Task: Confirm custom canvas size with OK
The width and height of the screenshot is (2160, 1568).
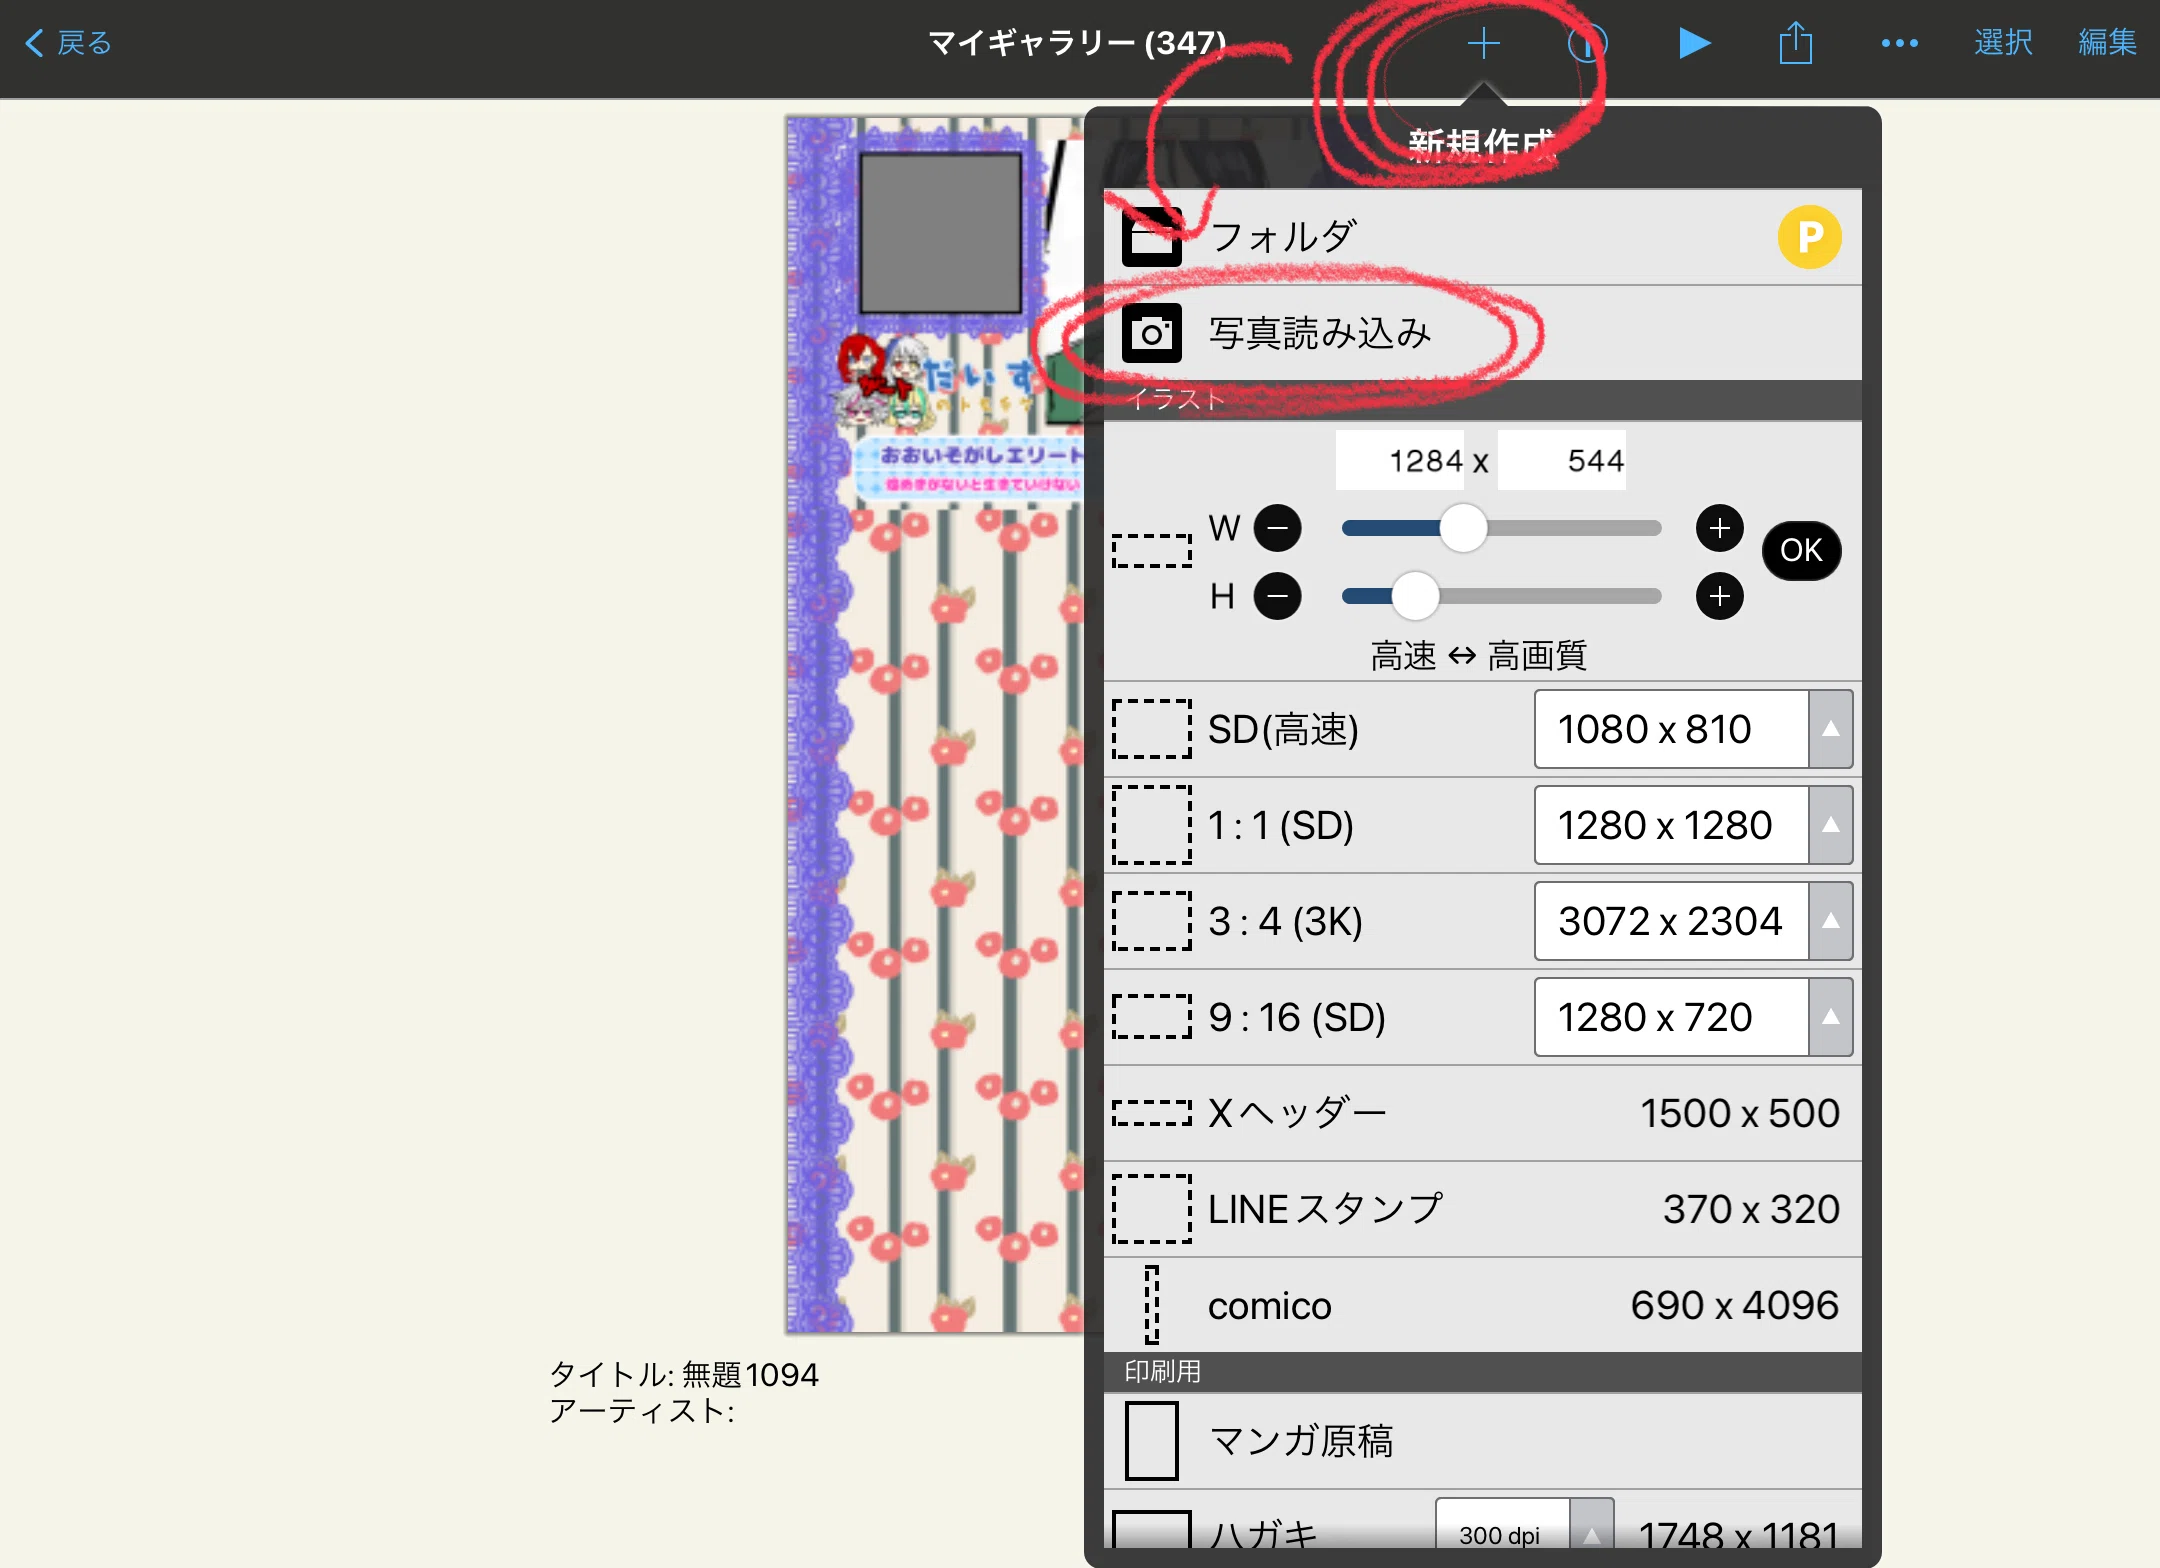Action: 1801,550
